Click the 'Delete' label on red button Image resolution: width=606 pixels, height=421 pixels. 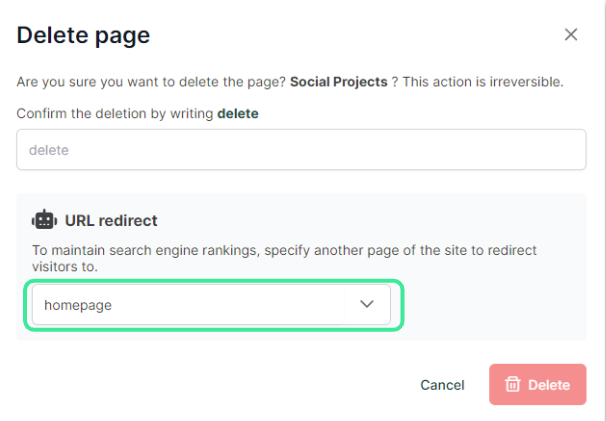[549, 385]
